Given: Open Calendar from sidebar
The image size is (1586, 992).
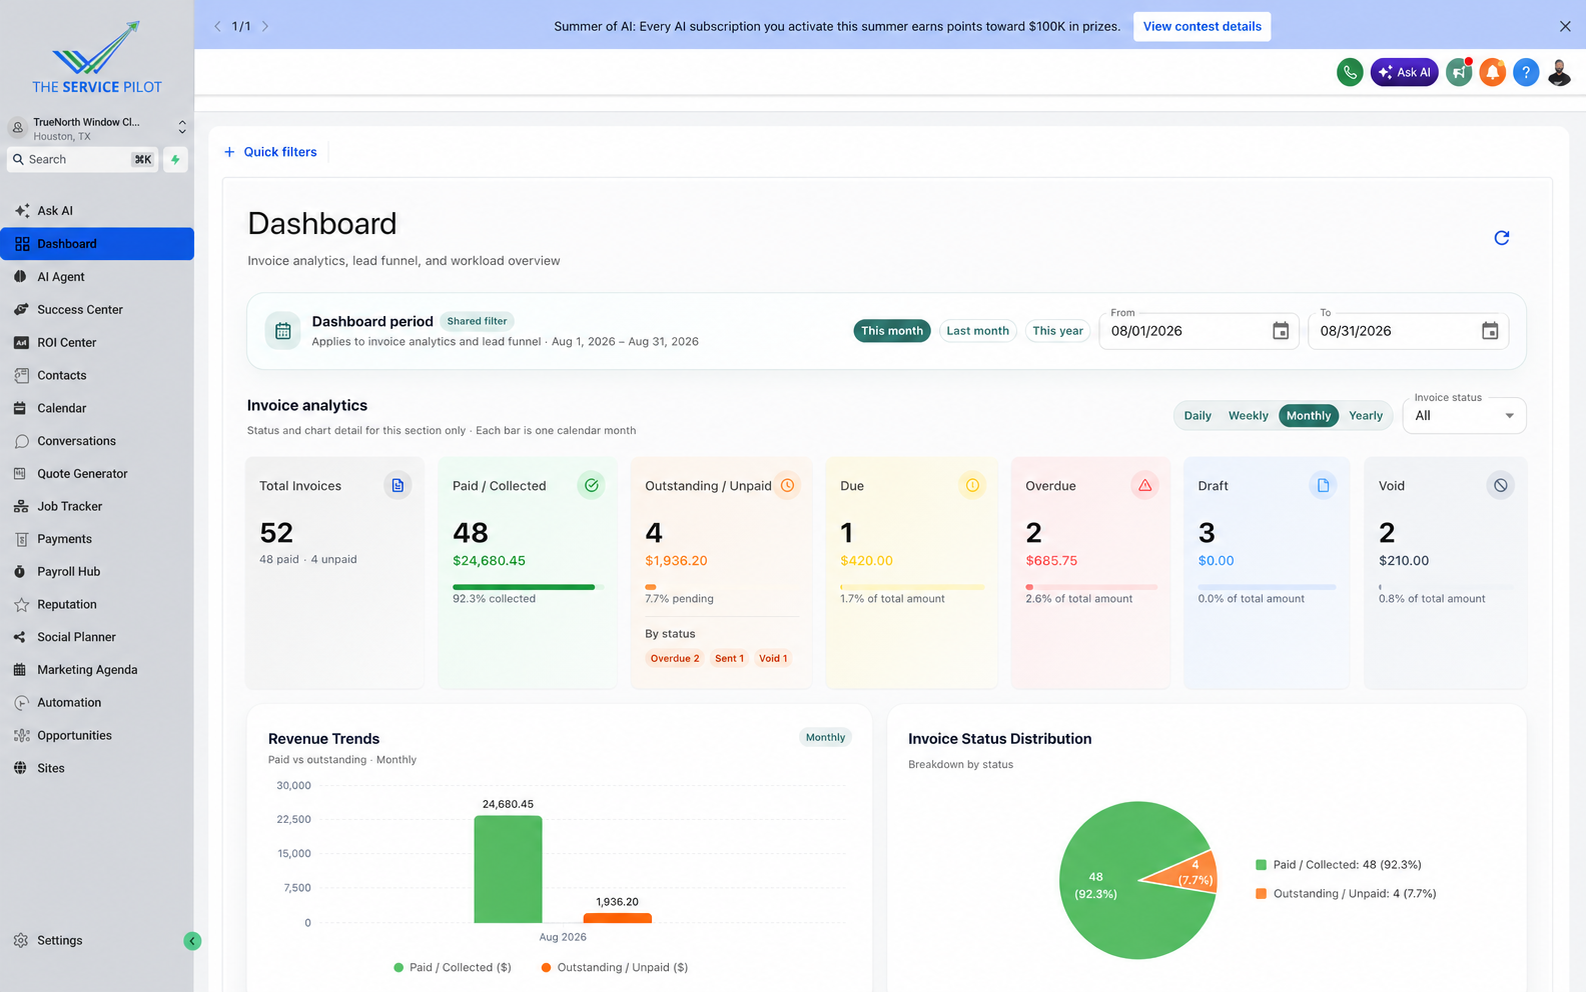Looking at the screenshot, I should point(97,408).
